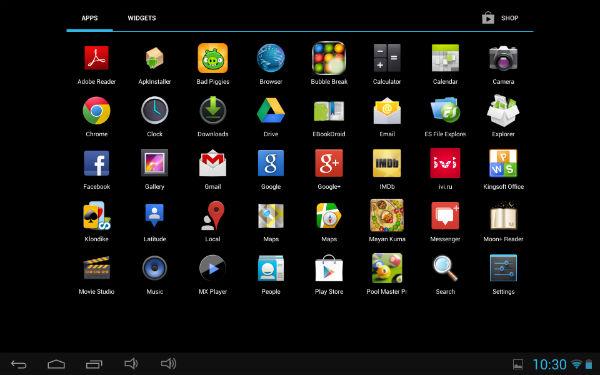
Task: Tap the Back navigation button
Action: [19, 364]
